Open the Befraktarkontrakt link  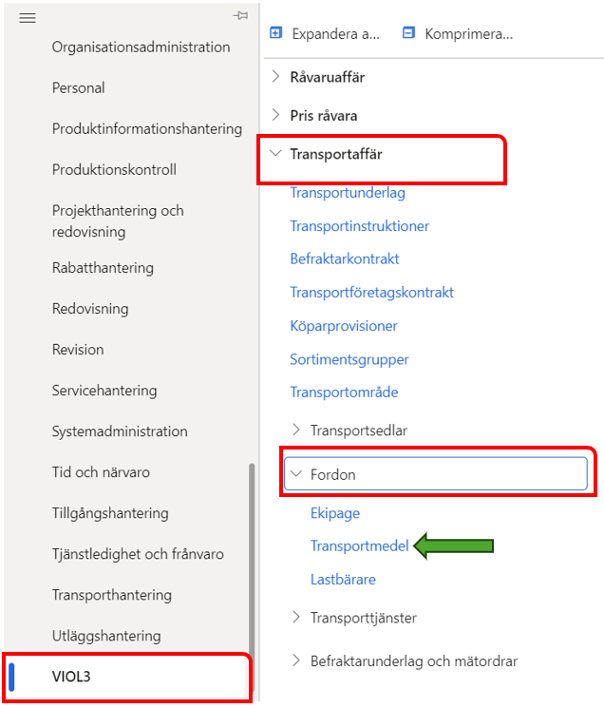click(x=344, y=259)
